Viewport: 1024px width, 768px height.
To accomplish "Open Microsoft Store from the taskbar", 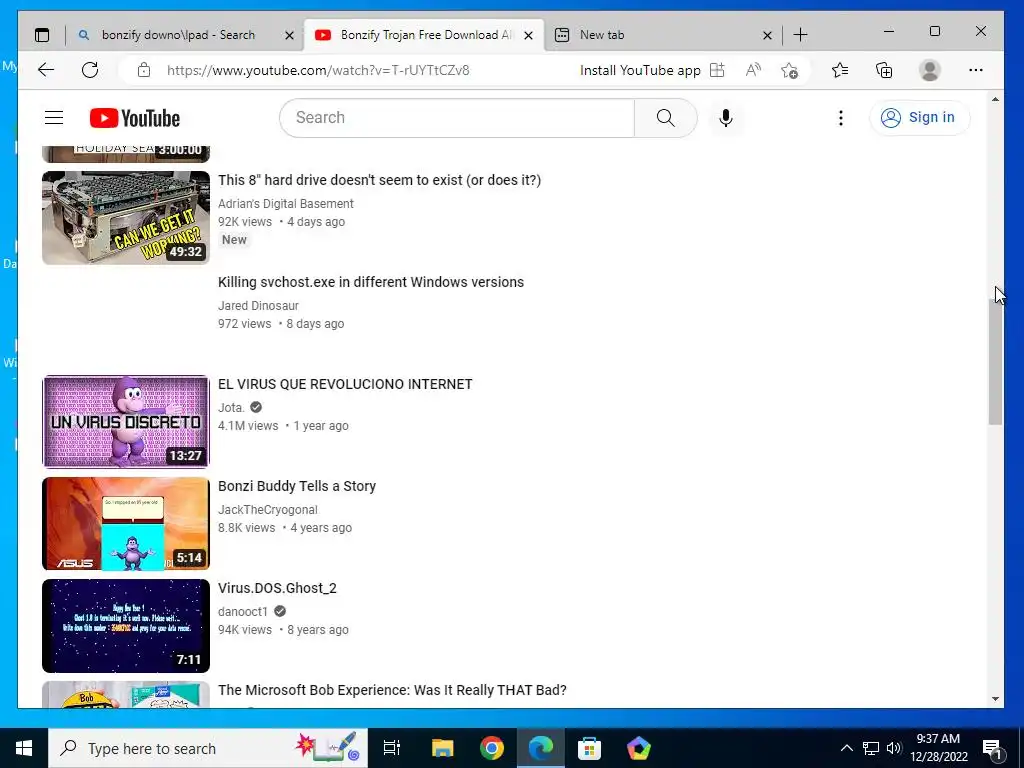I will coord(589,748).
